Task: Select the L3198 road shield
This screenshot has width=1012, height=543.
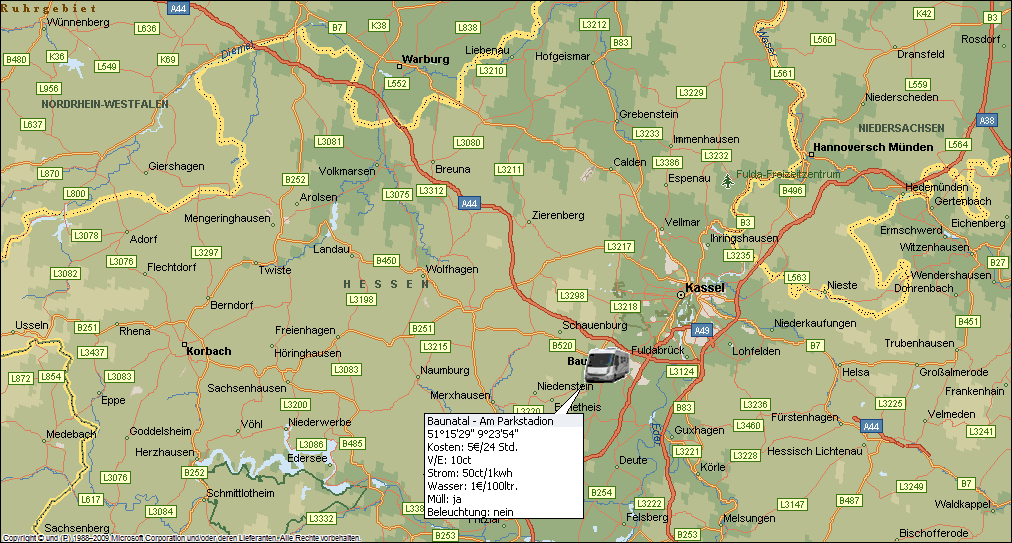Action: 361,300
